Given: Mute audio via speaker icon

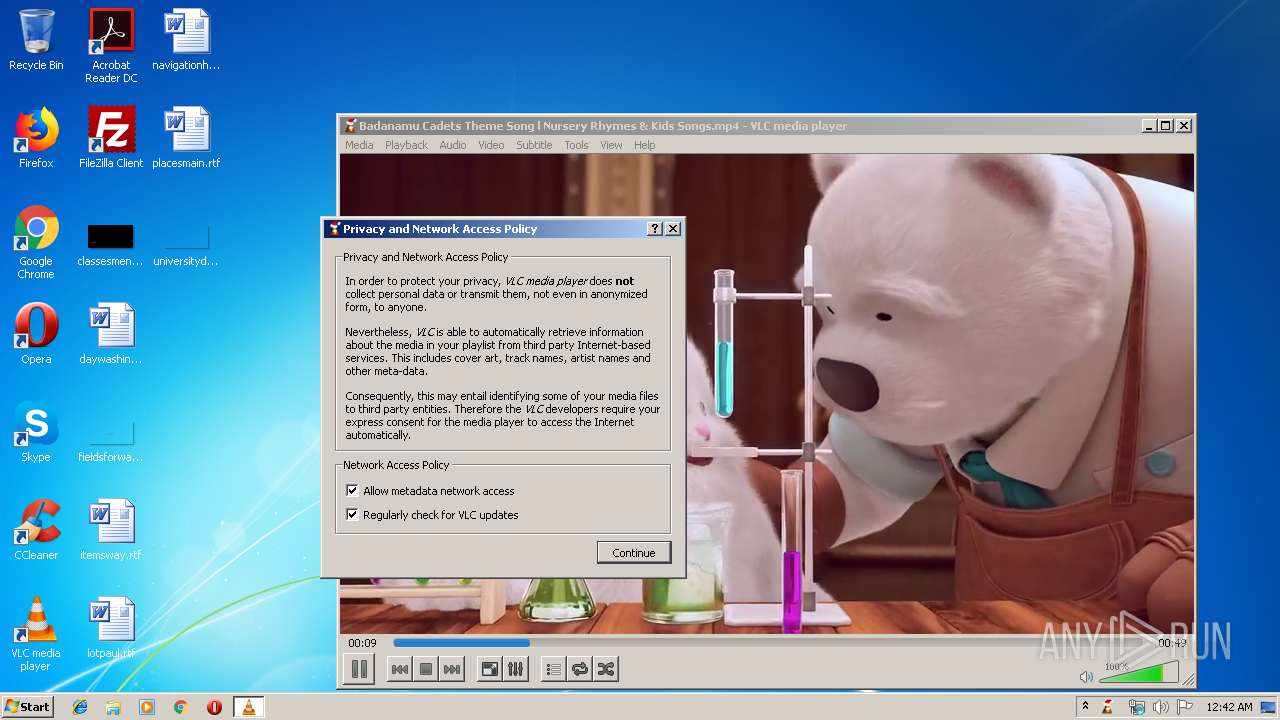Looking at the screenshot, I should point(1087,676).
